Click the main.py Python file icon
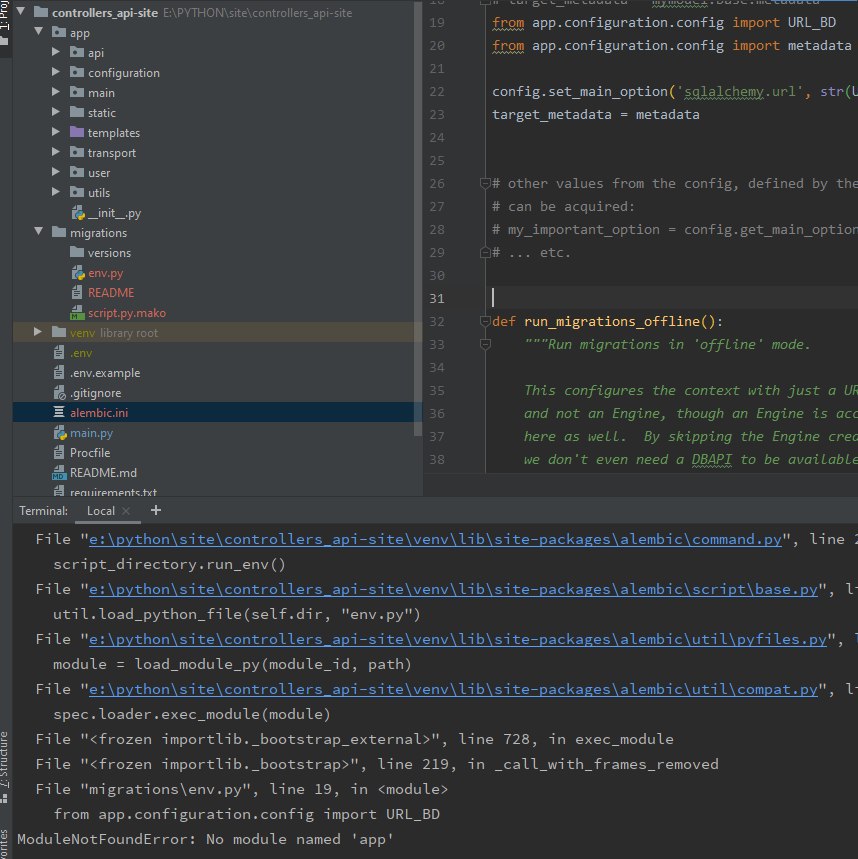 coord(59,433)
